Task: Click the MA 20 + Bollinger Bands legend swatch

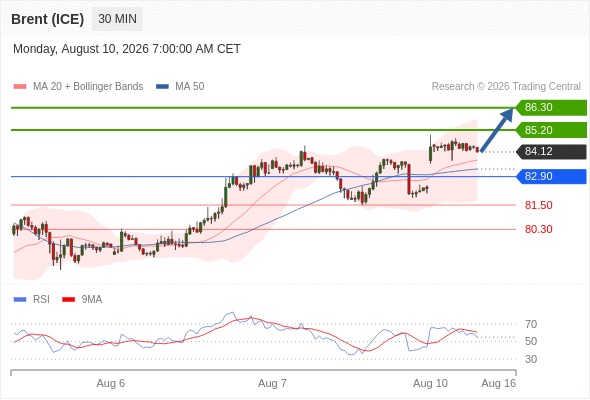Action: [x=20, y=87]
